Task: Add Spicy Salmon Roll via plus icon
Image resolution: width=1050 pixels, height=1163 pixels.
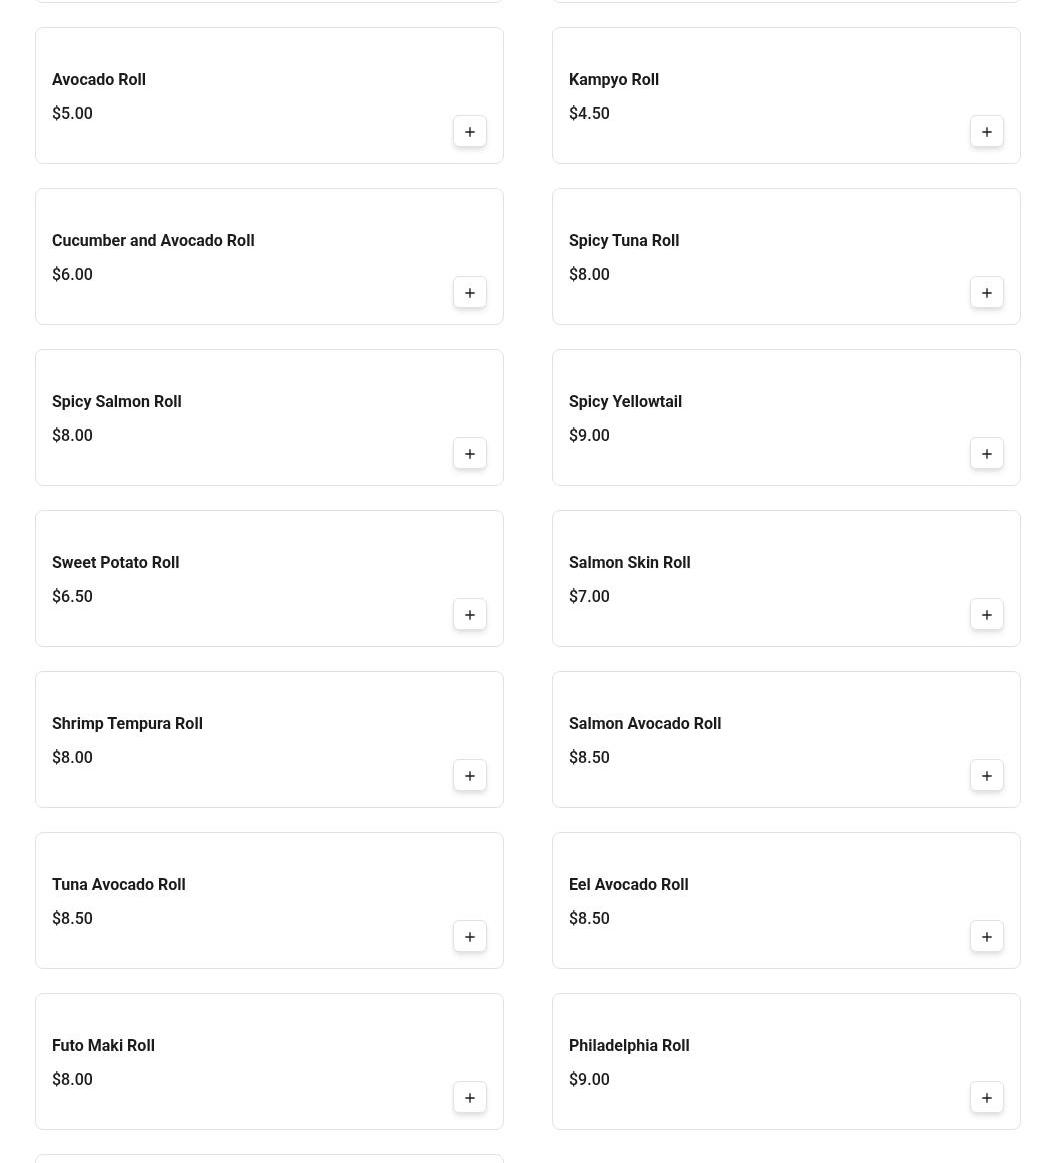Action: (470, 454)
